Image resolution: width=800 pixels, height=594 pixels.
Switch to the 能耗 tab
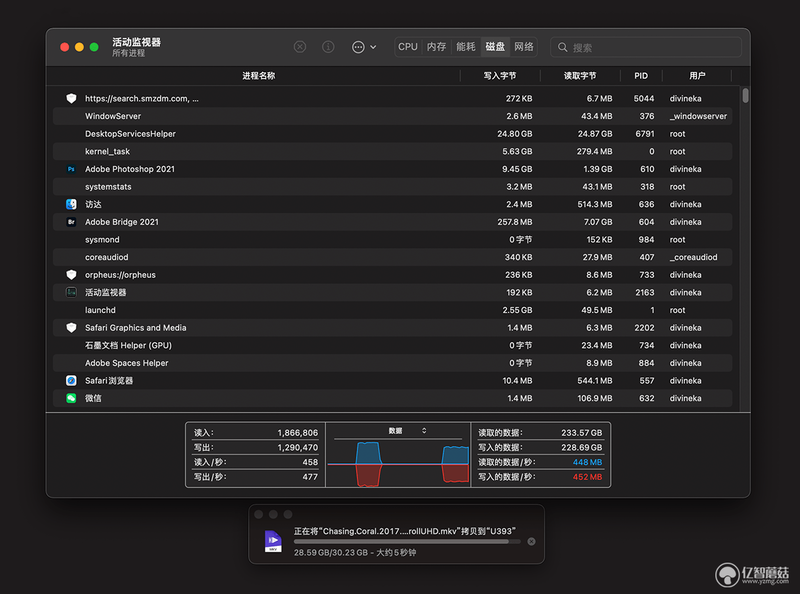466,47
